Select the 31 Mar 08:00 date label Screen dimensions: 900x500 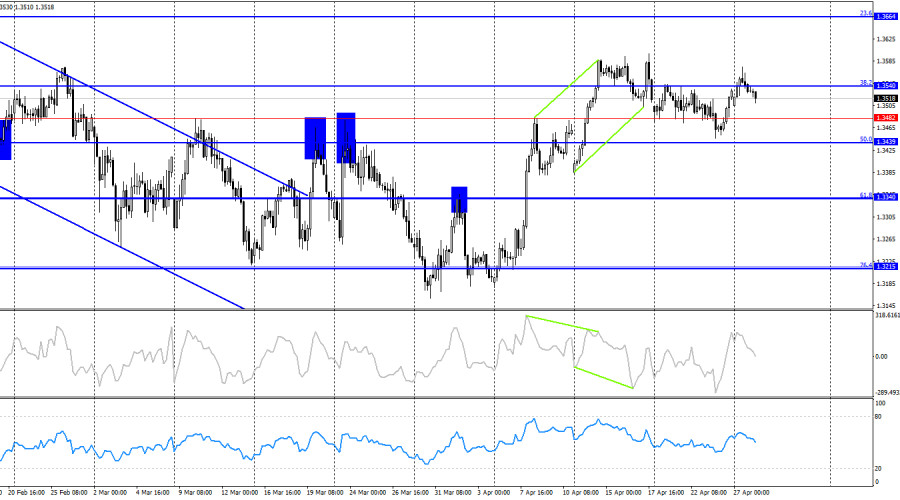453,493
